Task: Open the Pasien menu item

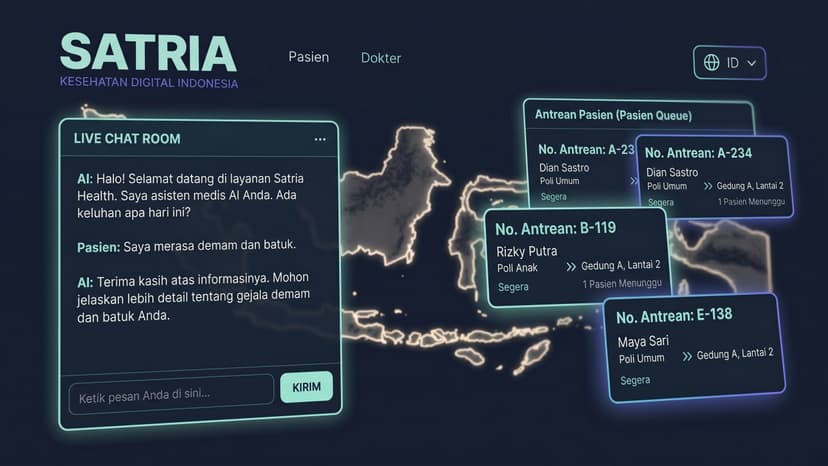Action: 308,57
